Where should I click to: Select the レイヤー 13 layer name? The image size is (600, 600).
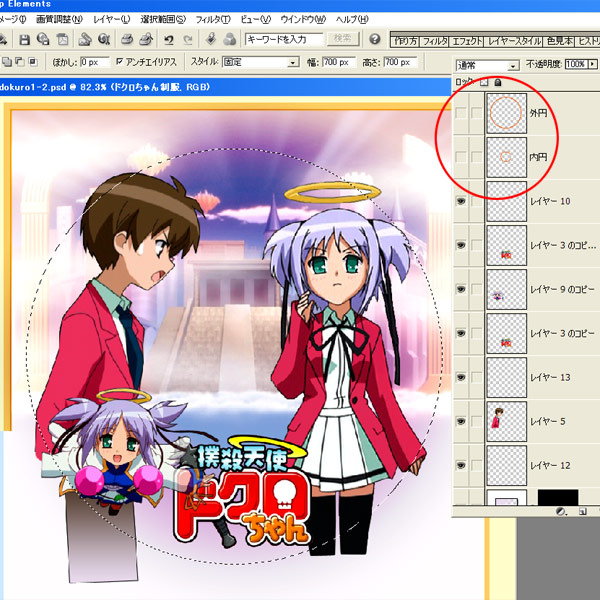click(x=550, y=377)
